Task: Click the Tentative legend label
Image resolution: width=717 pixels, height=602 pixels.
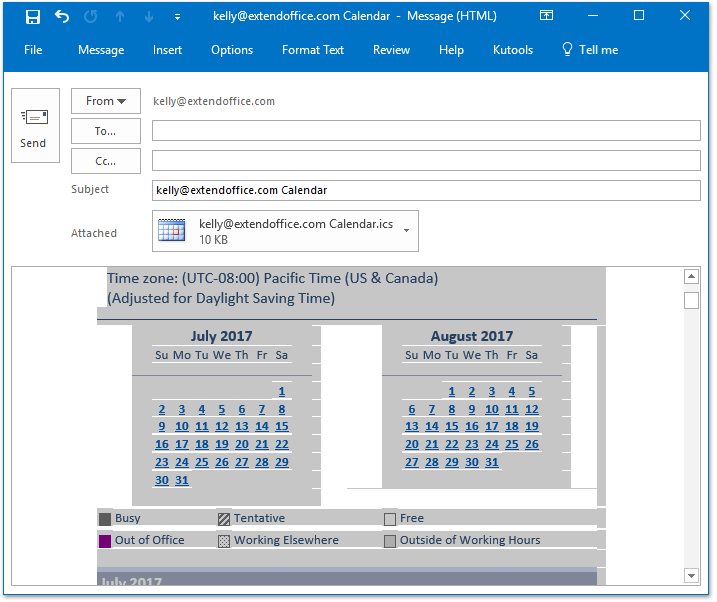Action: point(259,518)
